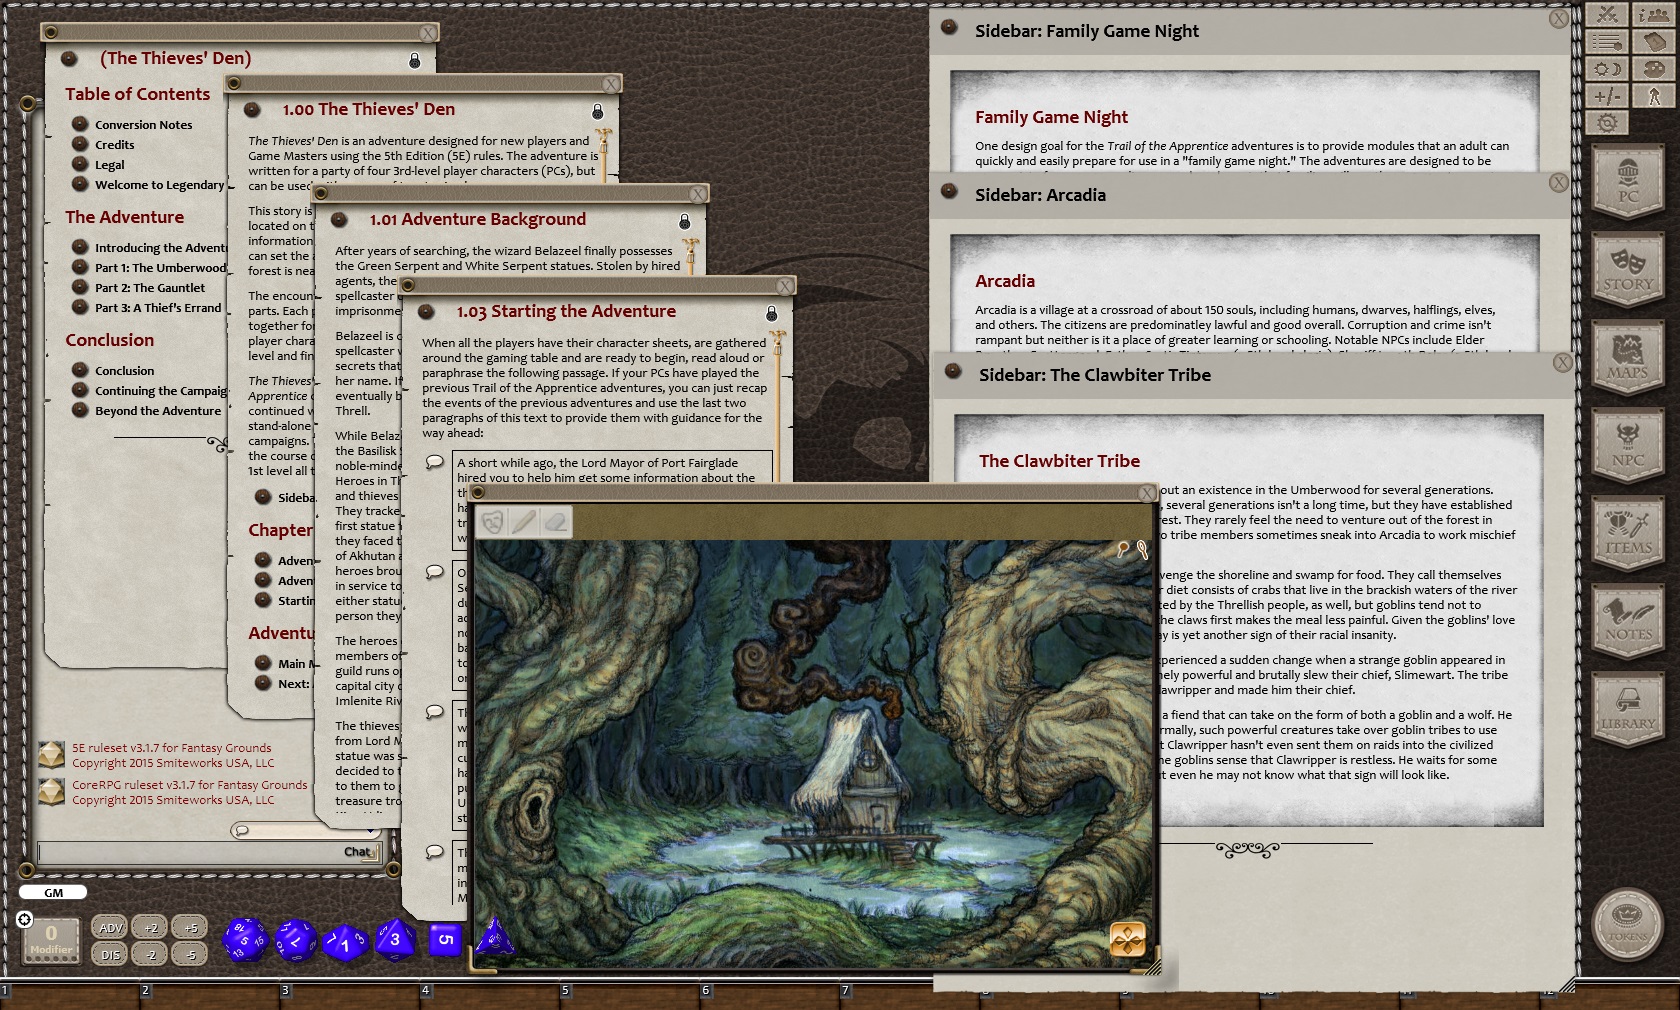Open the Tokens bag at the bottom right
This screenshot has width=1680, height=1010.
(1626, 925)
